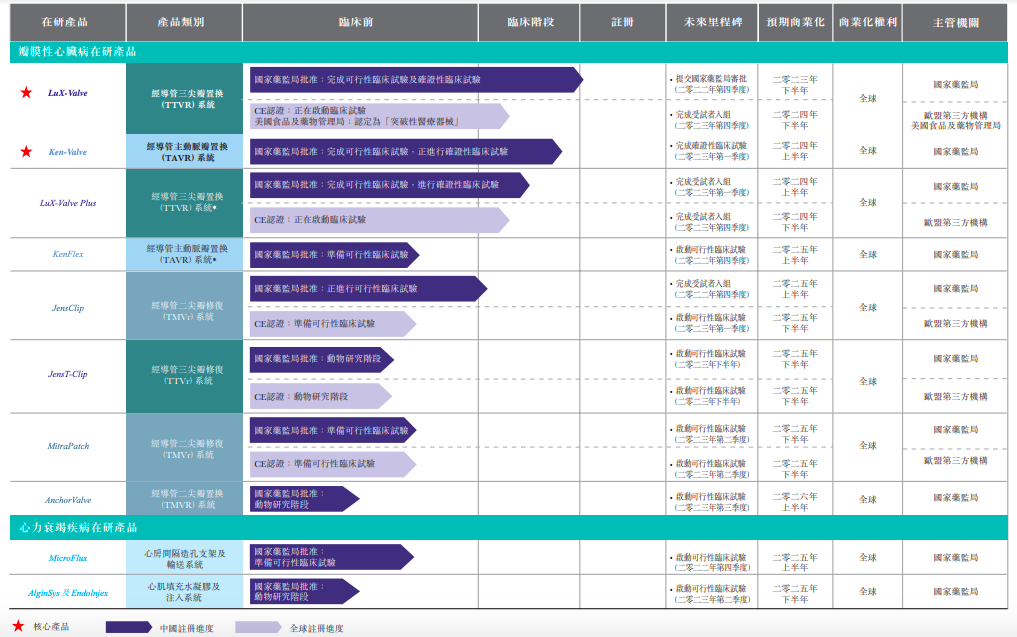Click the dark purple legend arrow for 中國註冊進度
Viewport: 1017px width, 637px height.
point(128,627)
